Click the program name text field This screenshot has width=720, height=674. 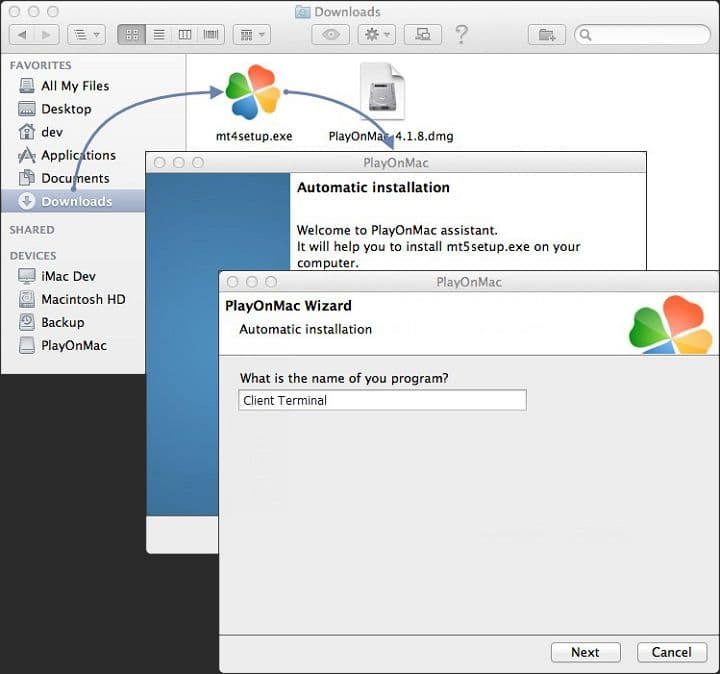(x=382, y=400)
